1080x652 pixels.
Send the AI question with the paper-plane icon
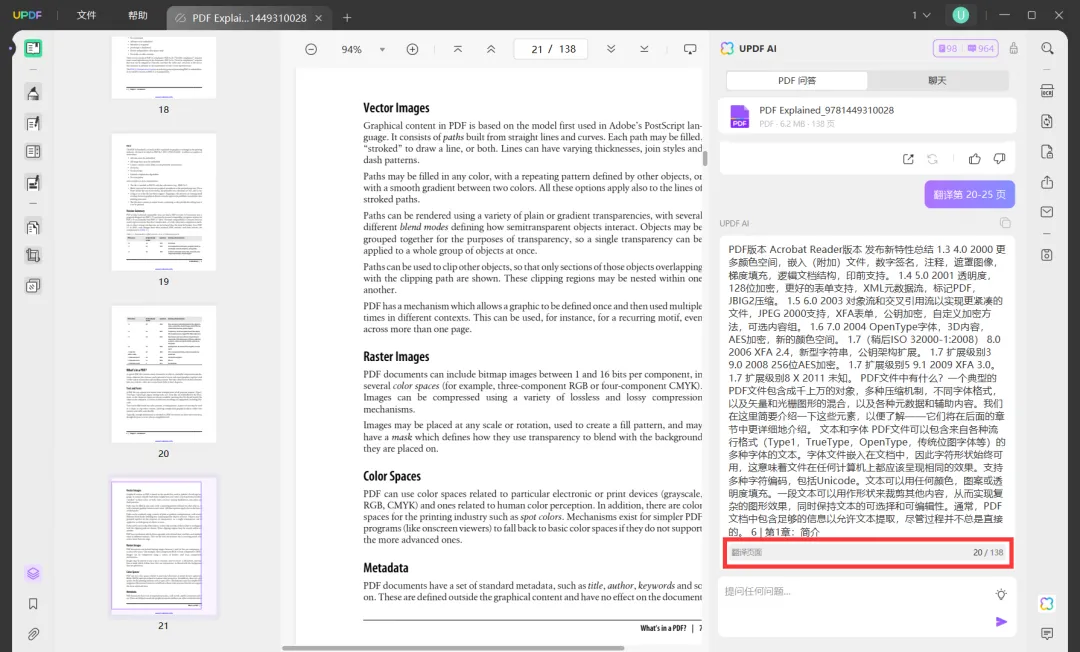click(x=1002, y=621)
